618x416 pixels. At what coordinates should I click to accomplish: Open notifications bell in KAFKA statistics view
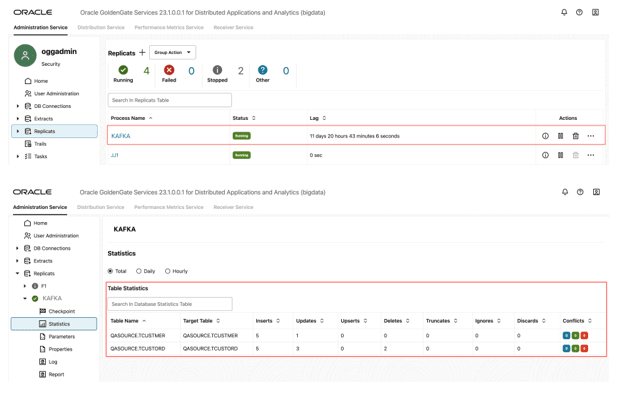(x=565, y=192)
